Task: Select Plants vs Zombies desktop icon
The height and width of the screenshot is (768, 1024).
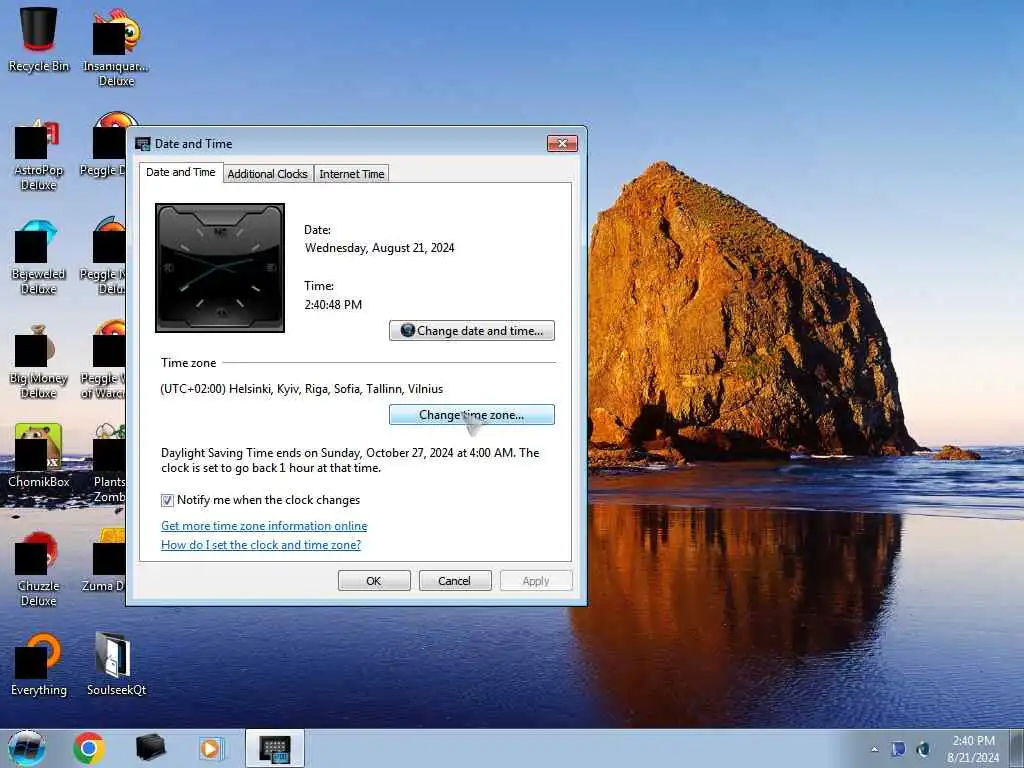Action: point(108,463)
